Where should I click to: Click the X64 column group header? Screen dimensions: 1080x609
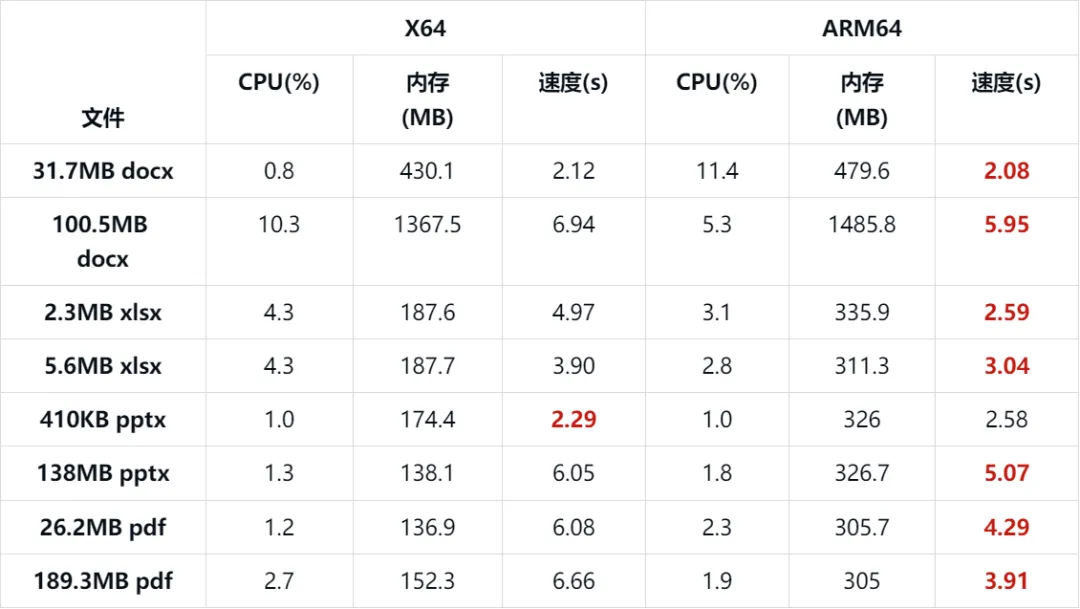click(425, 29)
